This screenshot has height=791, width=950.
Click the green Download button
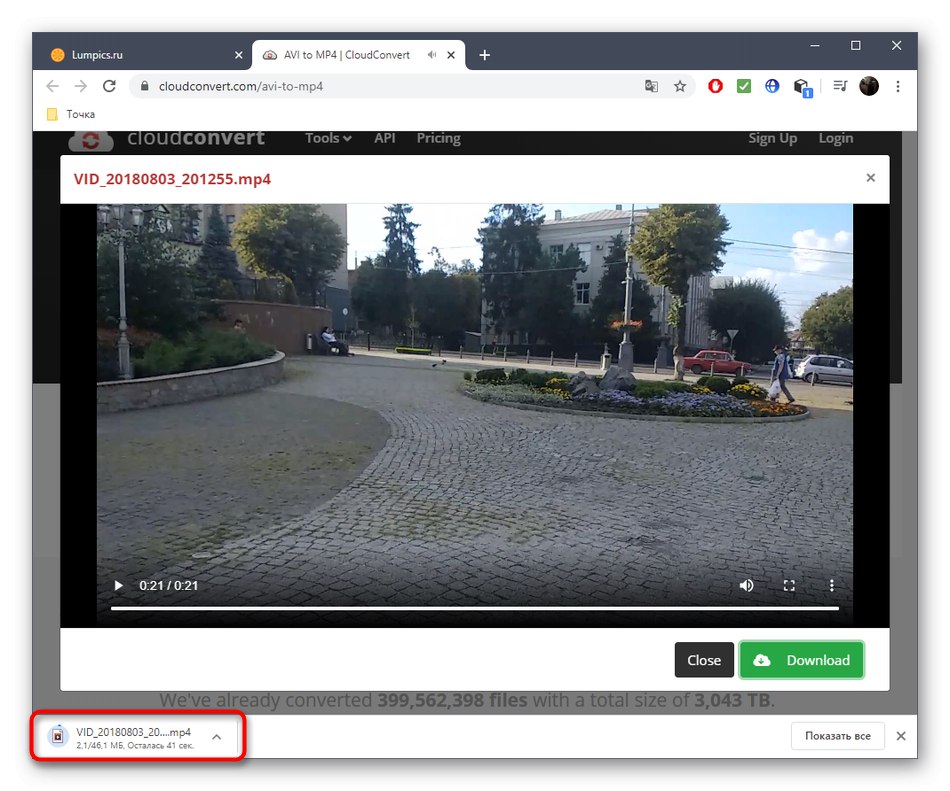point(801,660)
